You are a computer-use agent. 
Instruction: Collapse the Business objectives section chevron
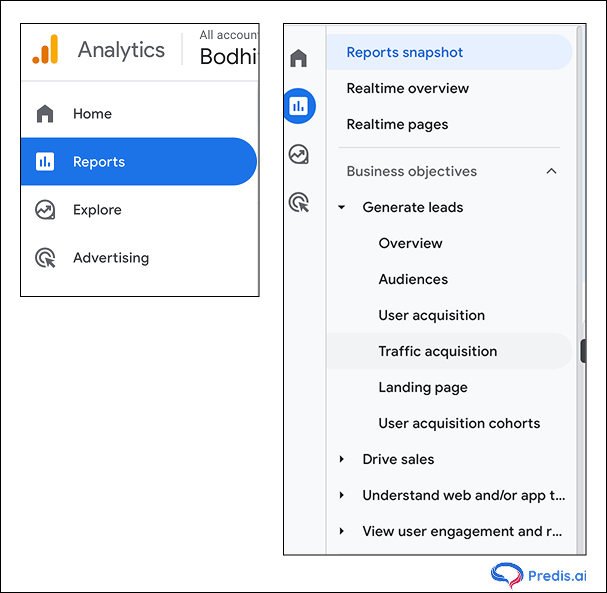click(x=551, y=172)
